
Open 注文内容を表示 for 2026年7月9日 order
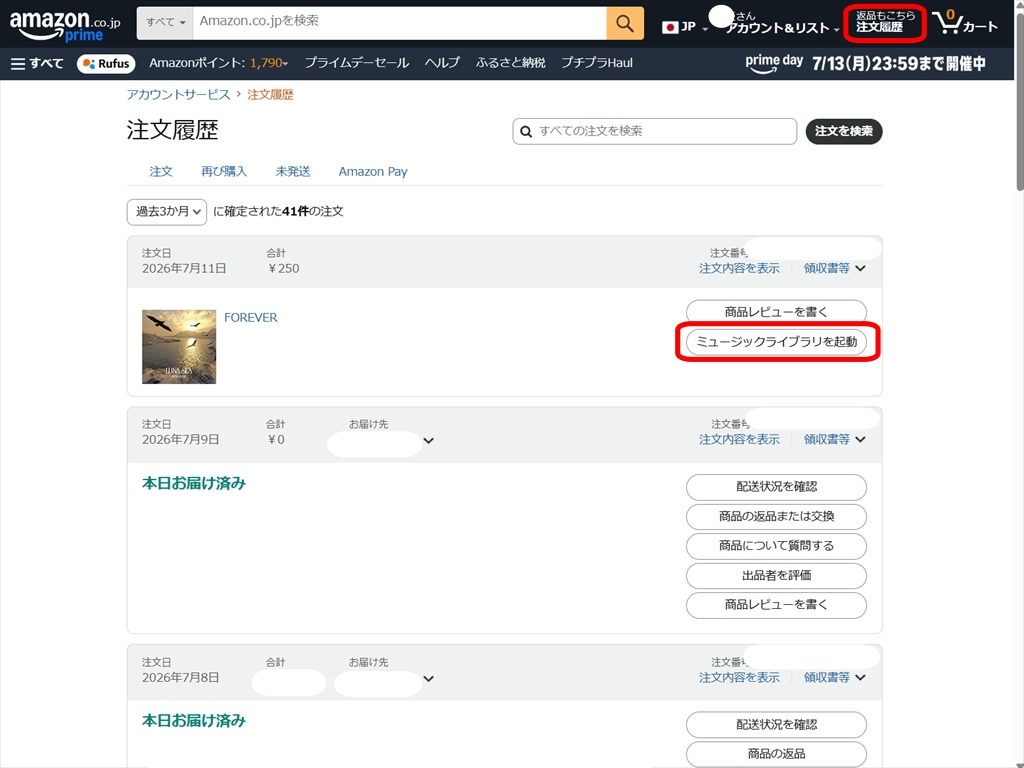pos(739,440)
